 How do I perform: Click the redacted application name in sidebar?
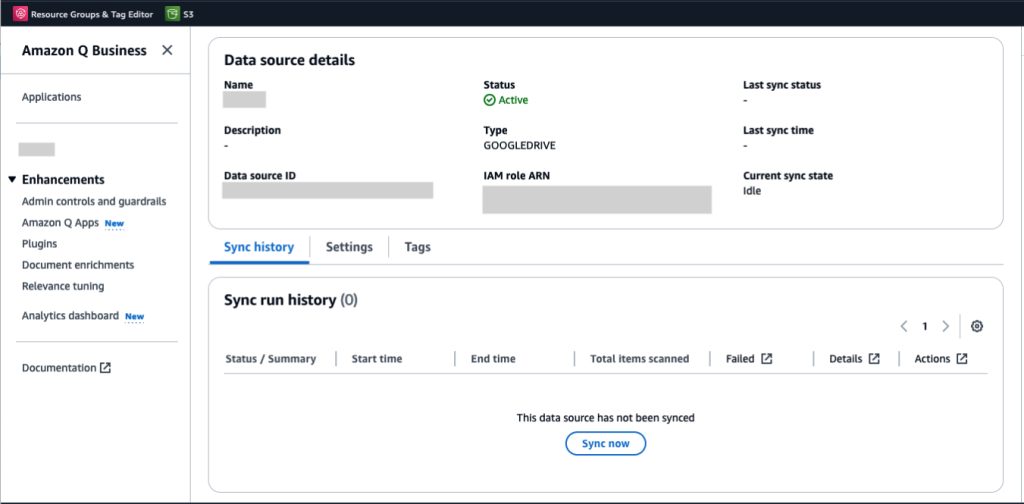pos(37,149)
